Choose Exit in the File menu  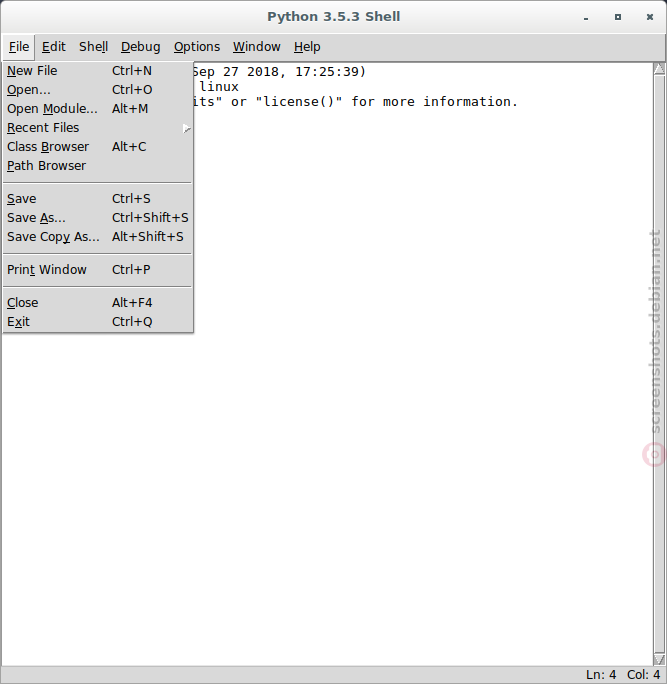pyautogui.click(x=98, y=322)
